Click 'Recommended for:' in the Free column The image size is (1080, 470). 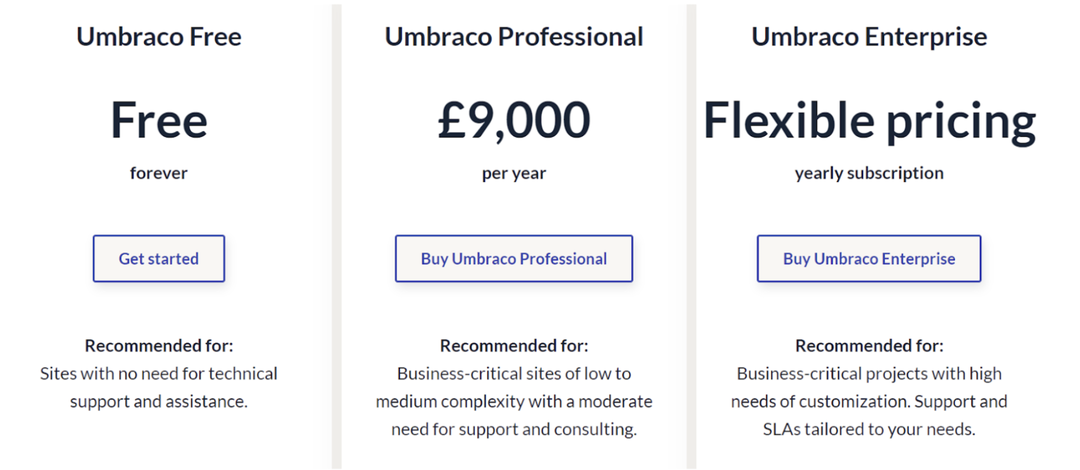159,345
